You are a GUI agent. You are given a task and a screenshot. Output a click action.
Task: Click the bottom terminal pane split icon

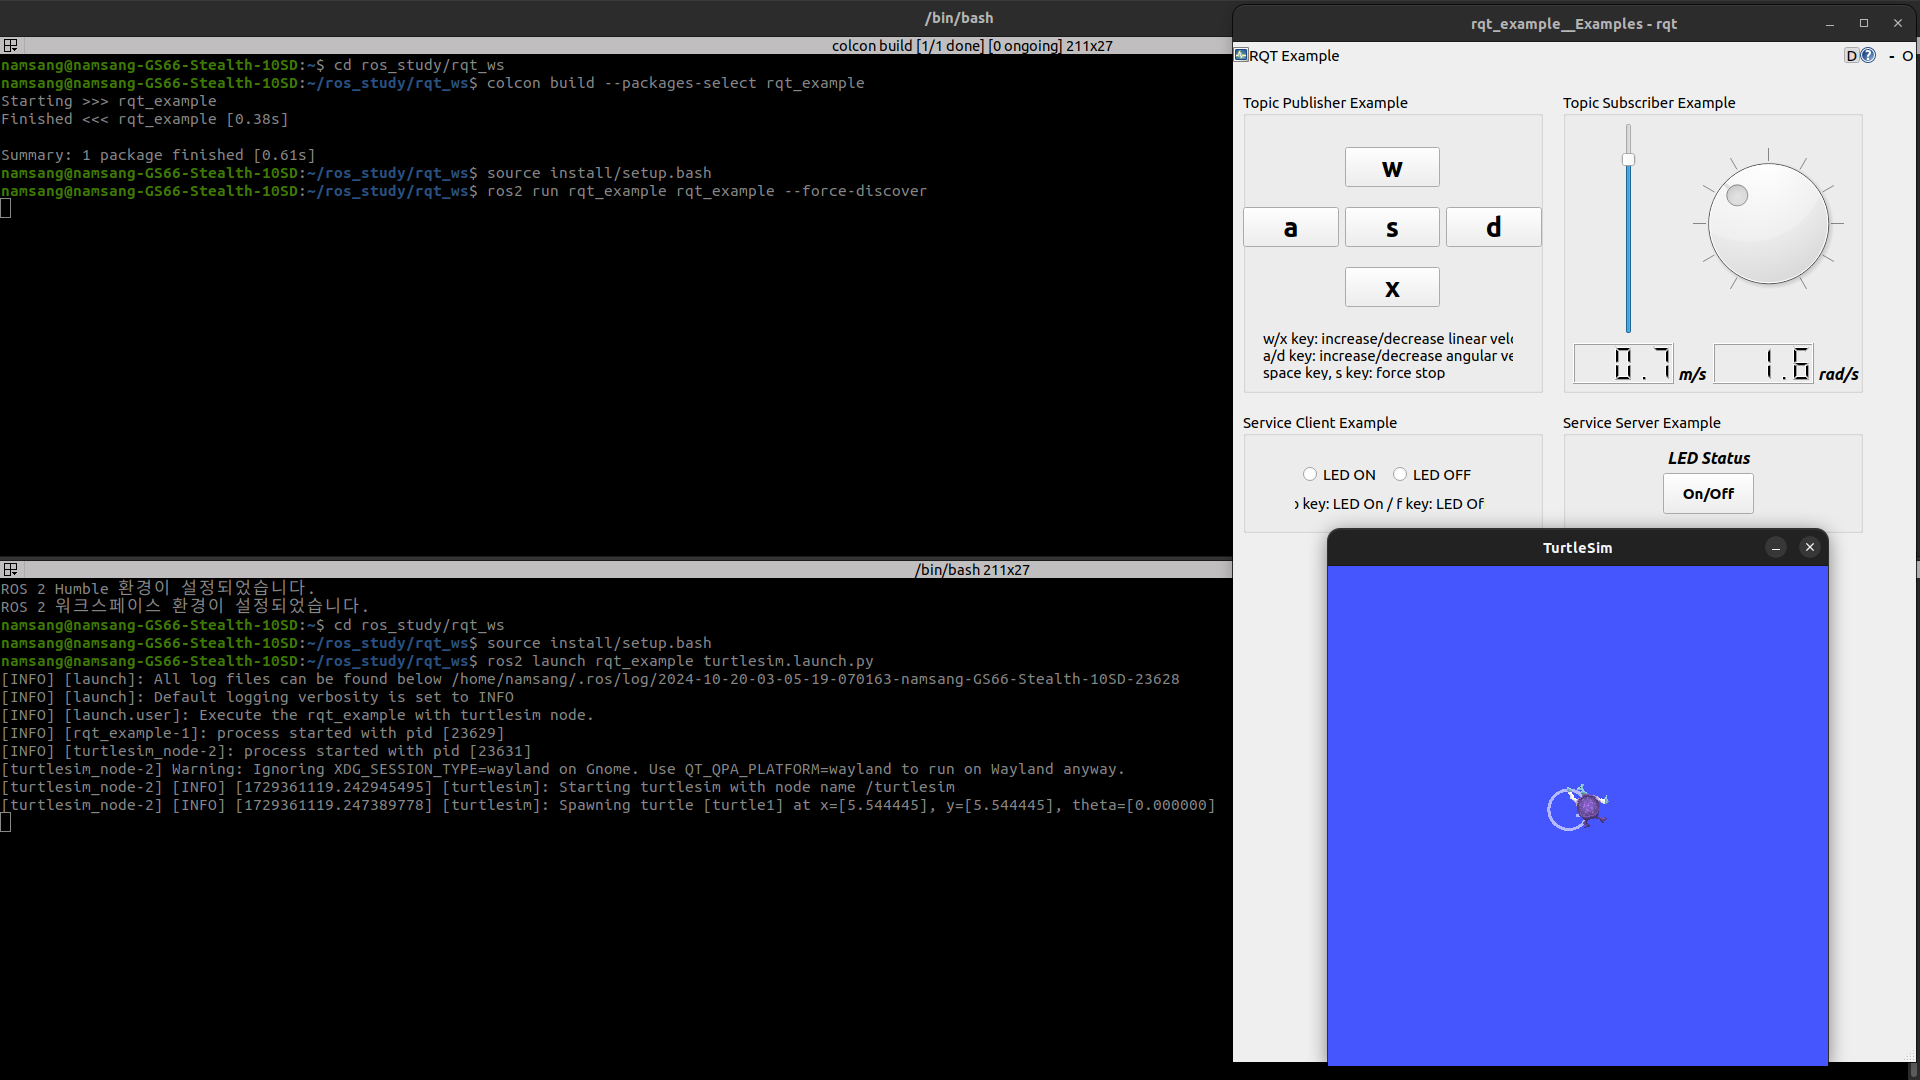click(10, 570)
